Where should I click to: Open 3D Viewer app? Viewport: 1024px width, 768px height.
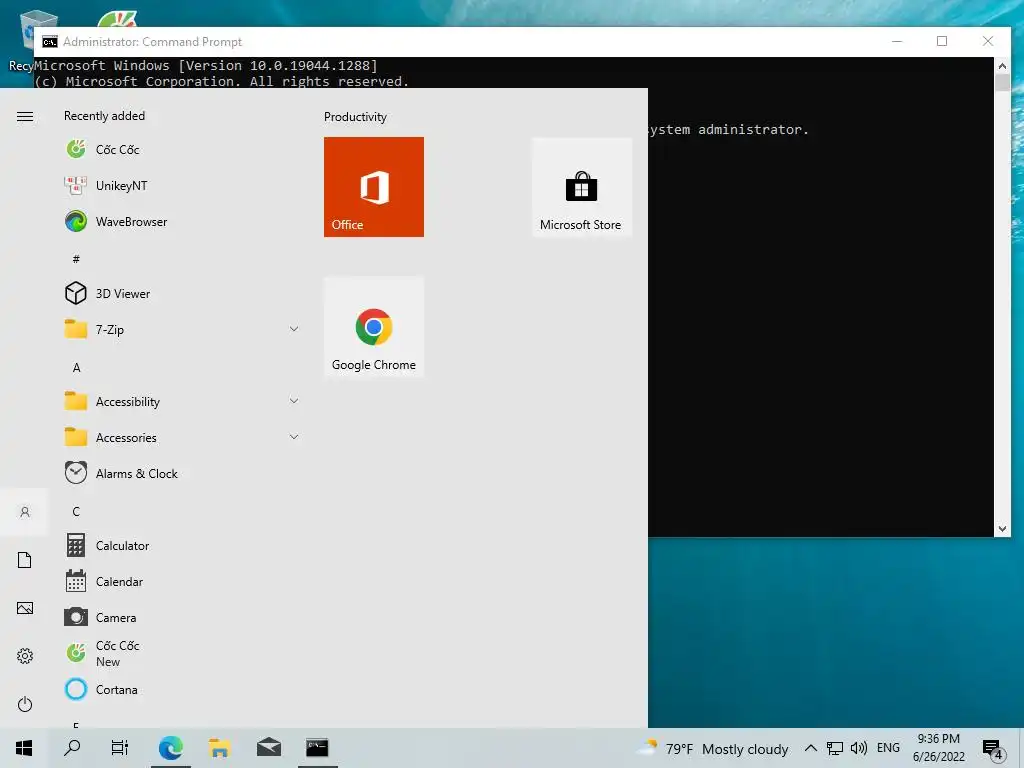point(183,293)
